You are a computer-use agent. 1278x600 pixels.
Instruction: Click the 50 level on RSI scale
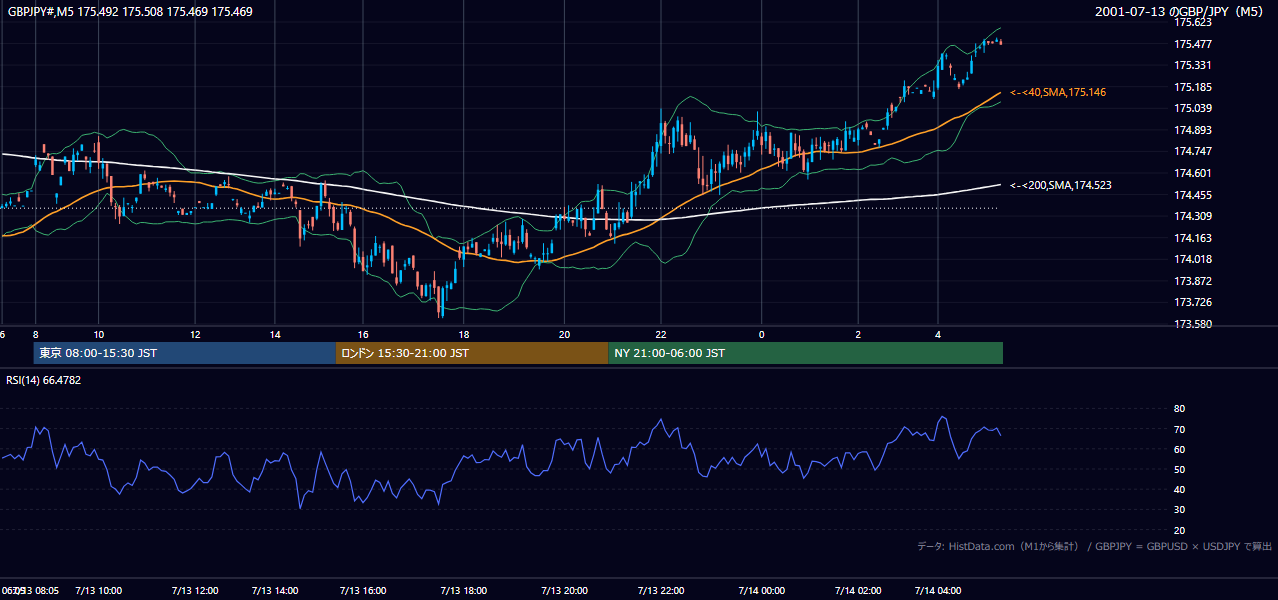point(1180,469)
